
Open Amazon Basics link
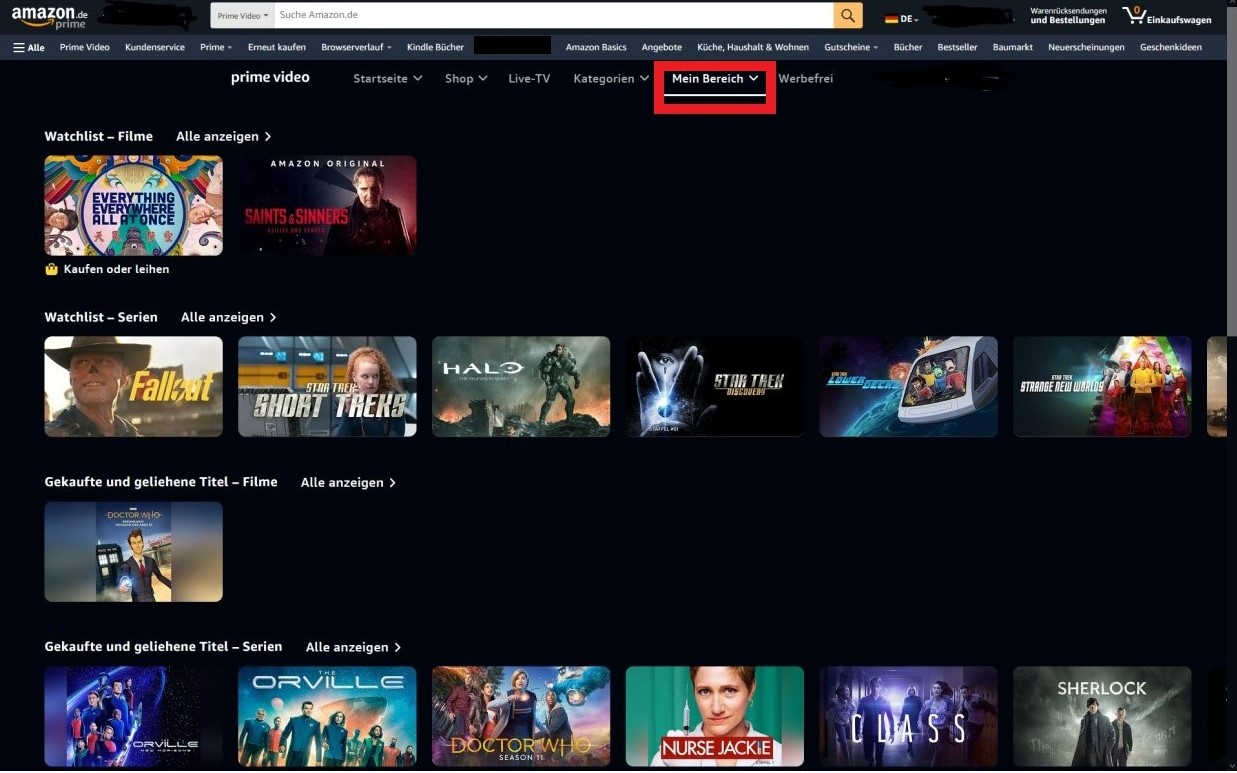click(x=596, y=47)
